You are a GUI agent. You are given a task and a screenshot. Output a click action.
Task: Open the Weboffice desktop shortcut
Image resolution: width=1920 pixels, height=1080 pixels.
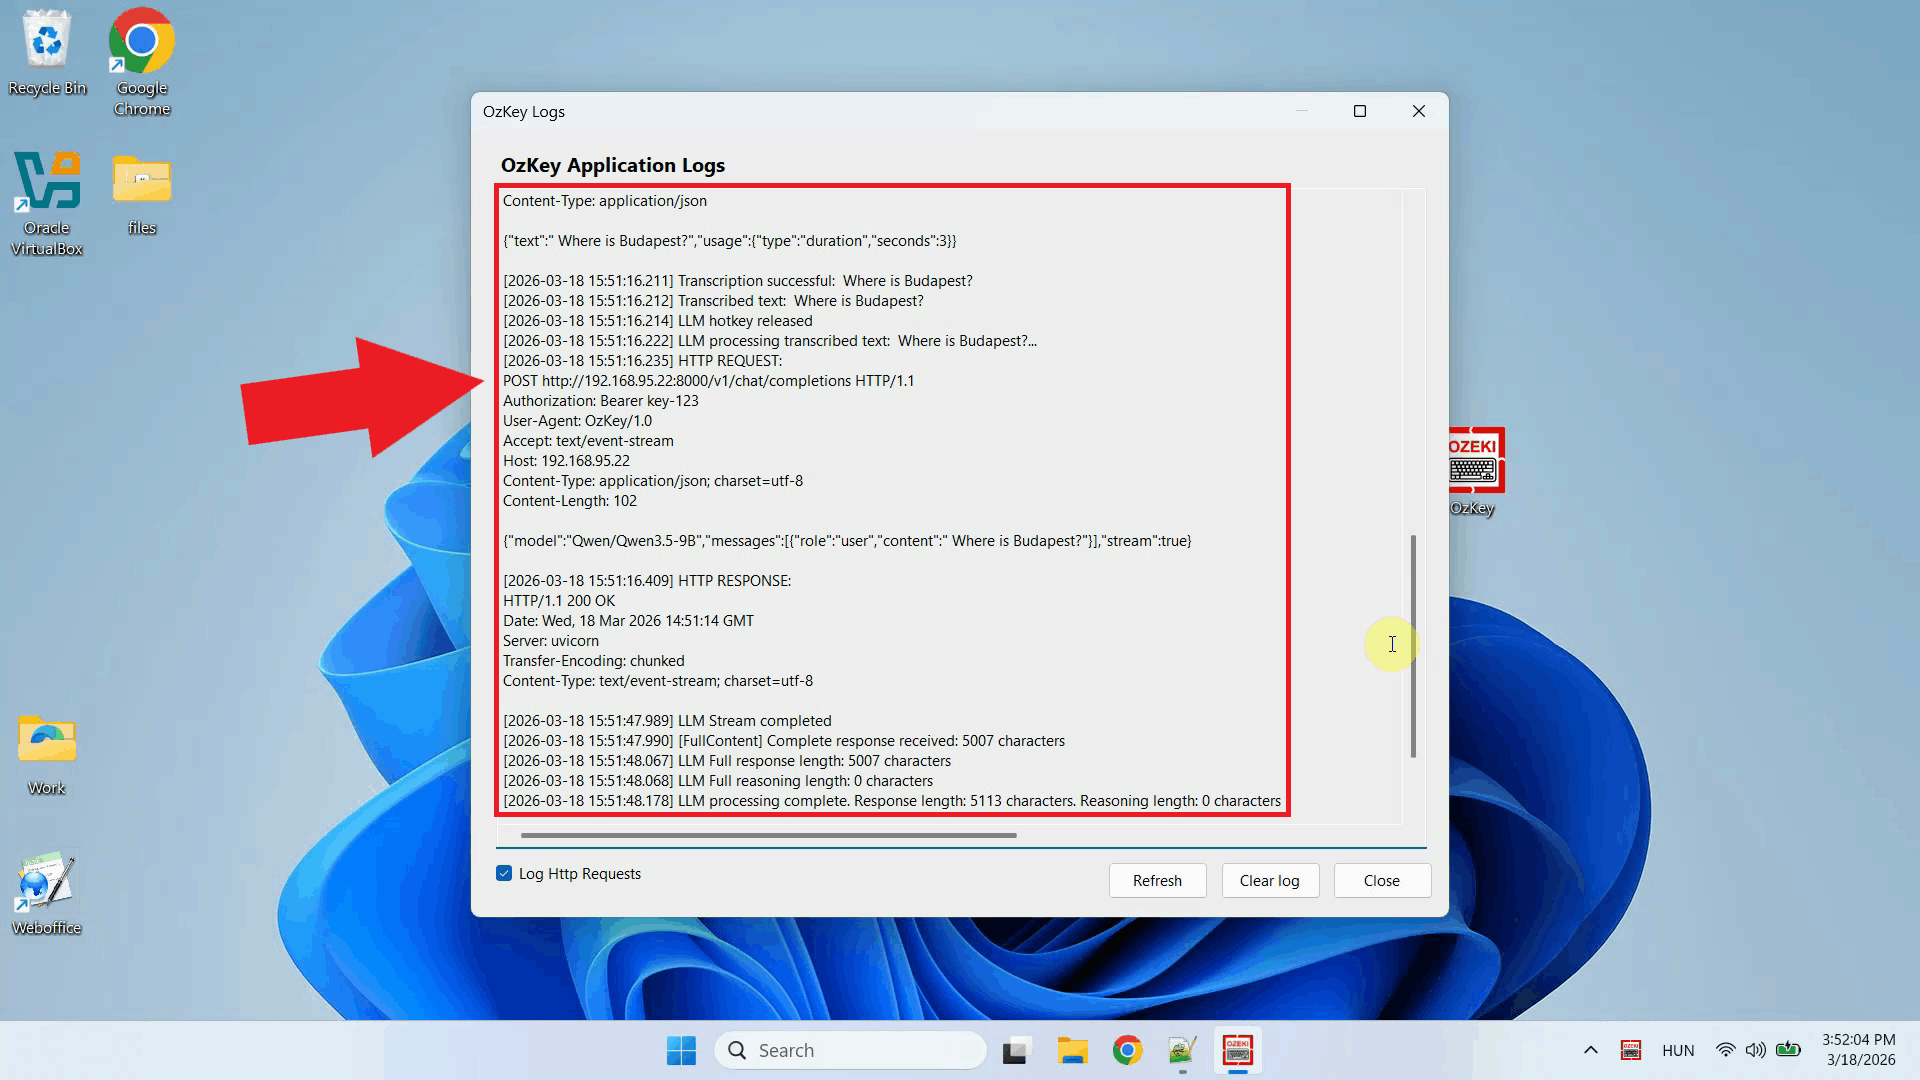(47, 883)
